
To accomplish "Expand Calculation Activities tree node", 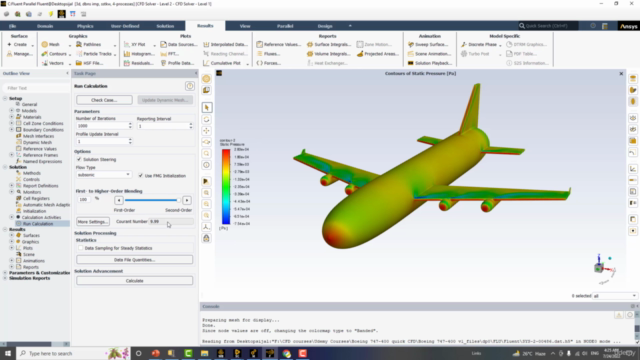I will pyautogui.click(x=12, y=217).
